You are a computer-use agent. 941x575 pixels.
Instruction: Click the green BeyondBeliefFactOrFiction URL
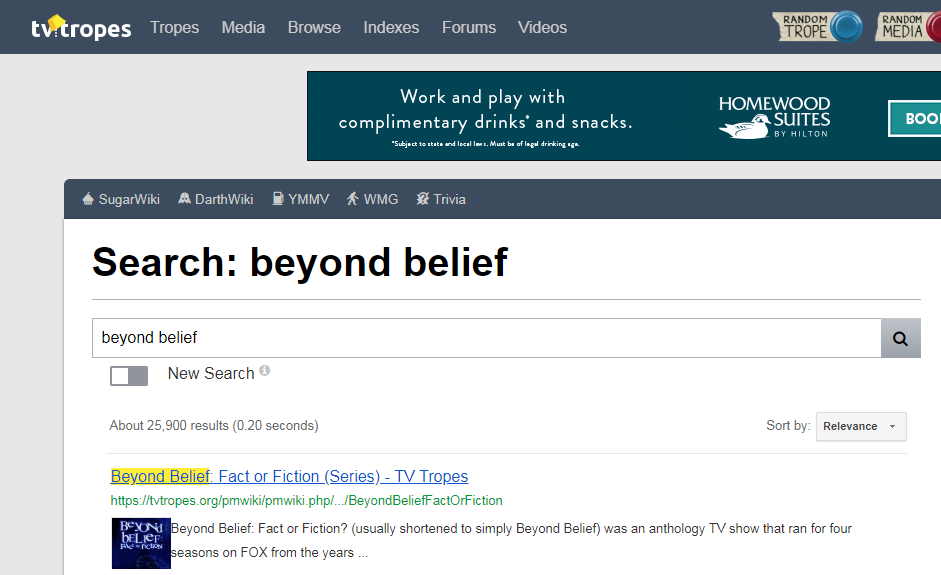click(307, 501)
